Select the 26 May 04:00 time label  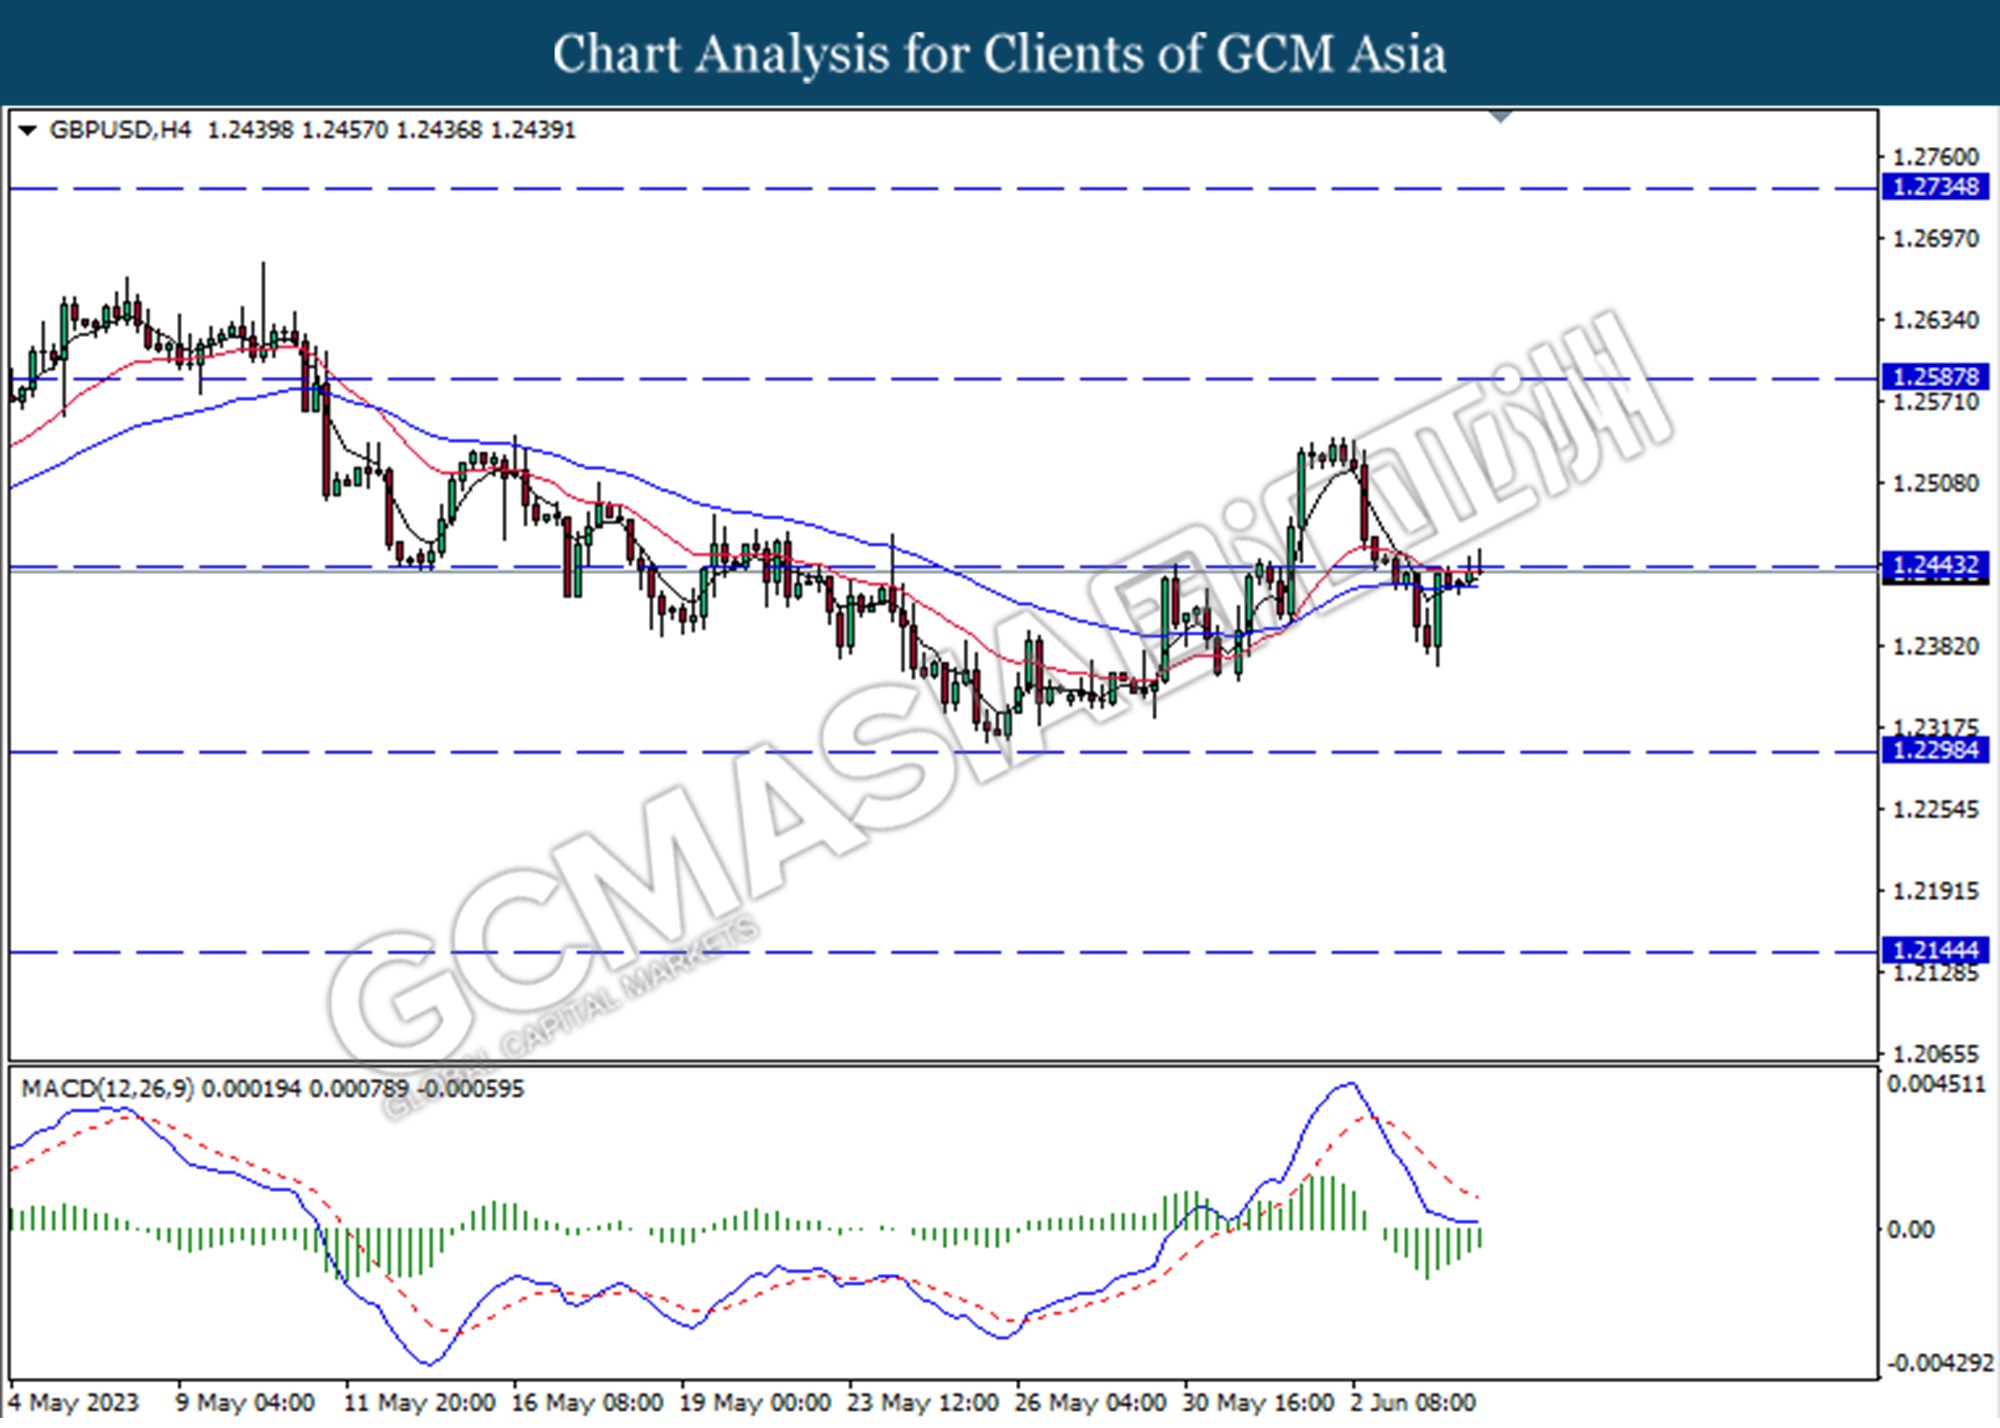pyautogui.click(x=1091, y=1403)
